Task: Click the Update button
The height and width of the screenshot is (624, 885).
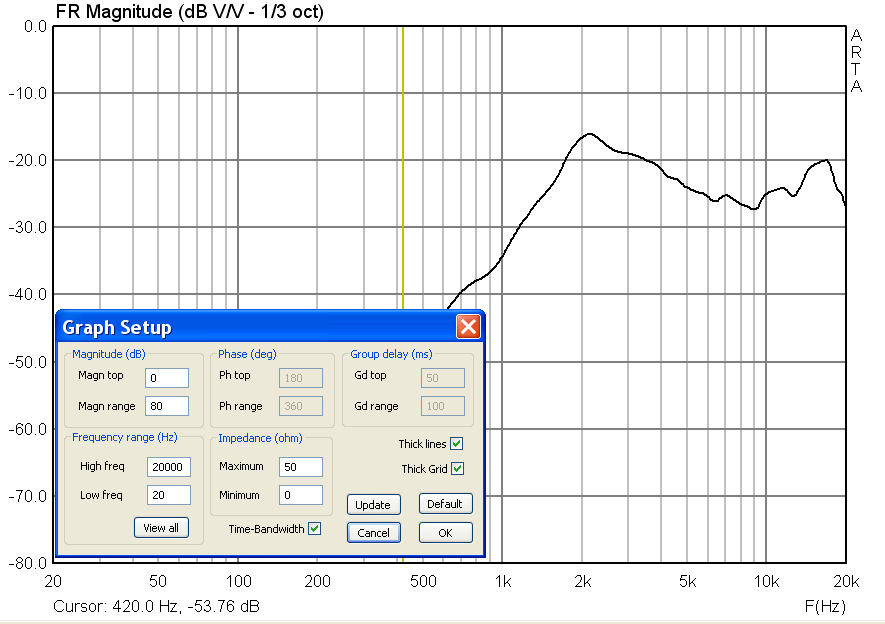Action: (x=374, y=504)
